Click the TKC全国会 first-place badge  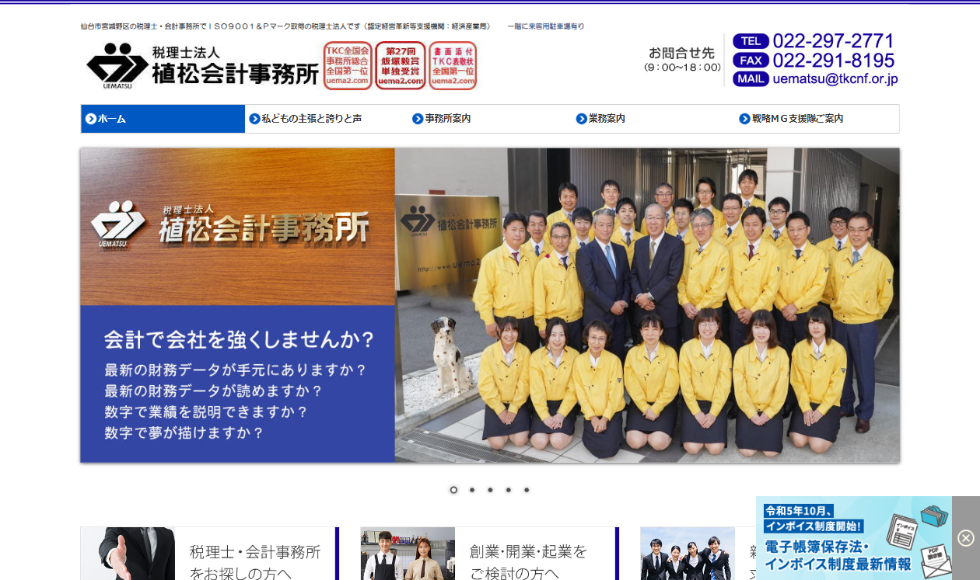[347, 66]
